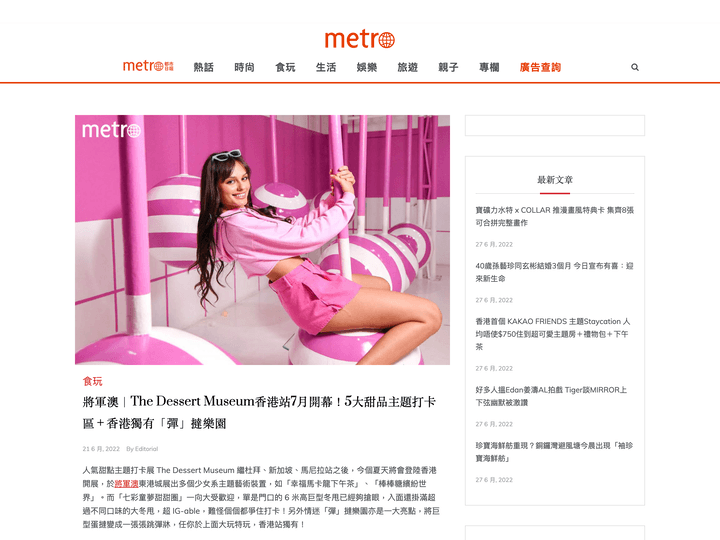Select the 時尚 navigation item
This screenshot has height=540, width=720.
244,68
